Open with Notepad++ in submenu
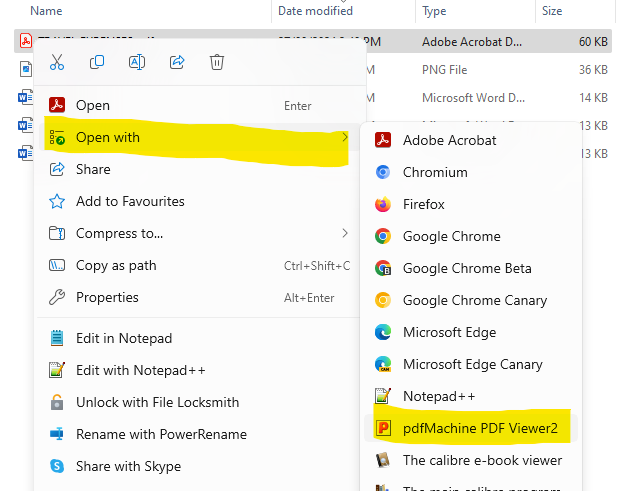630x491 pixels. pyautogui.click(x=470, y=396)
